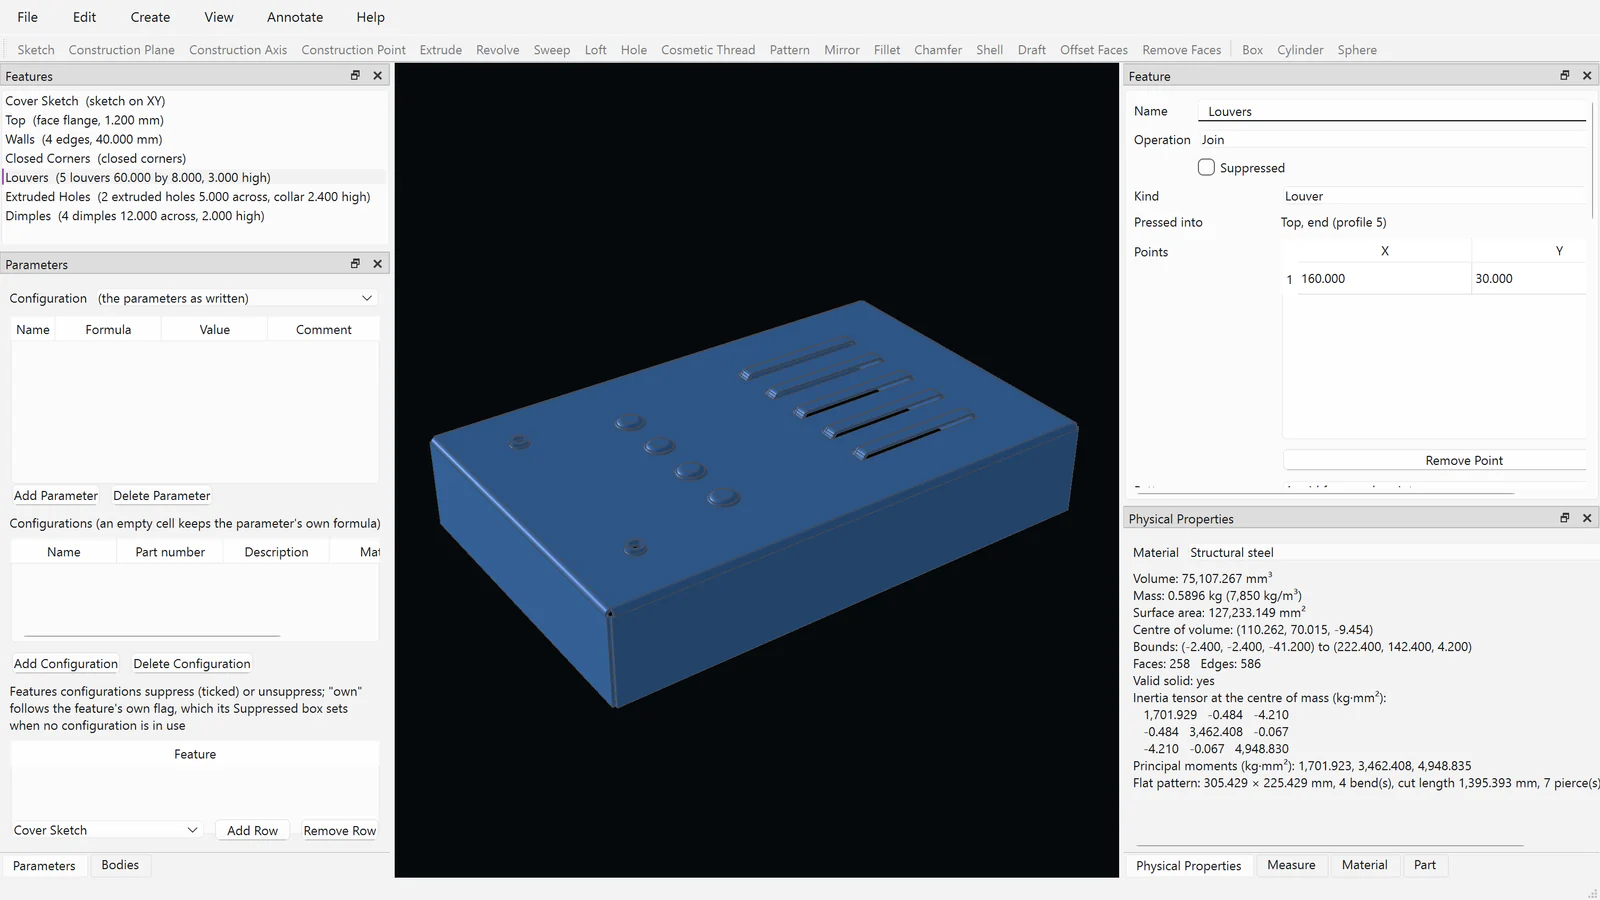This screenshot has width=1600, height=900.
Task: Click the configurations table horizontal scrollbar
Action: 152,635
